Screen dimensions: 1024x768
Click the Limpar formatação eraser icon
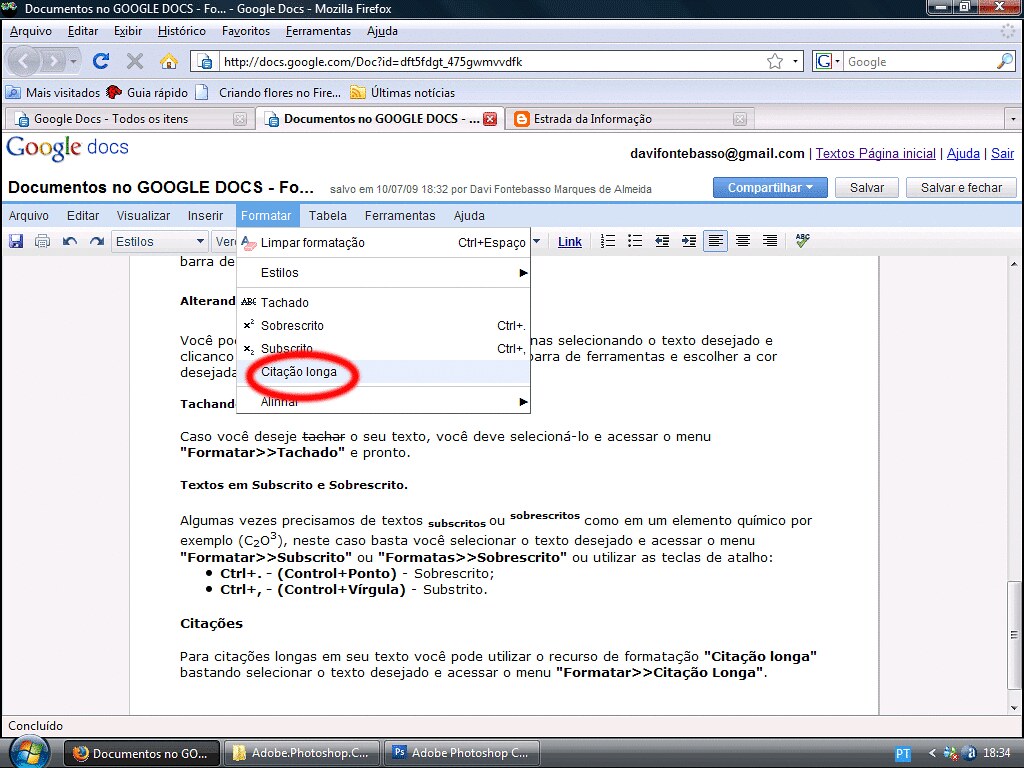[249, 243]
